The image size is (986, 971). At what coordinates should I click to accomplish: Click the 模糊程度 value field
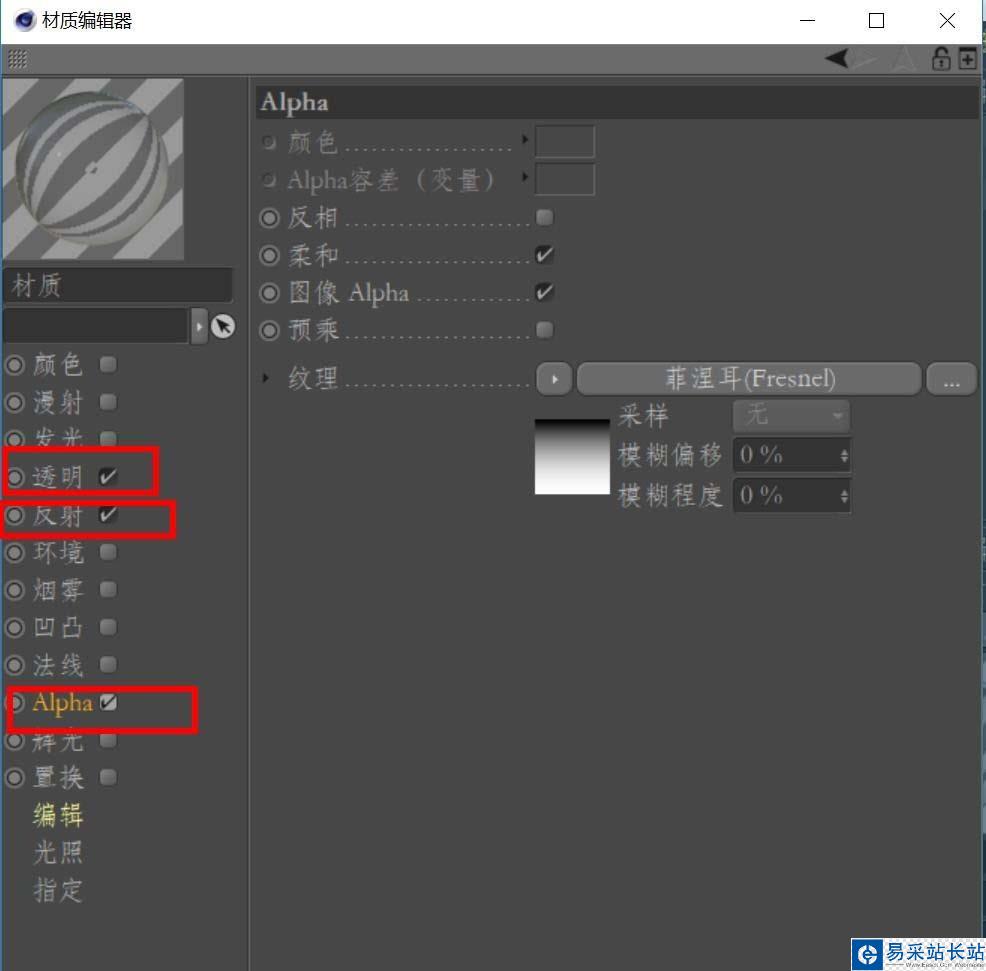792,497
